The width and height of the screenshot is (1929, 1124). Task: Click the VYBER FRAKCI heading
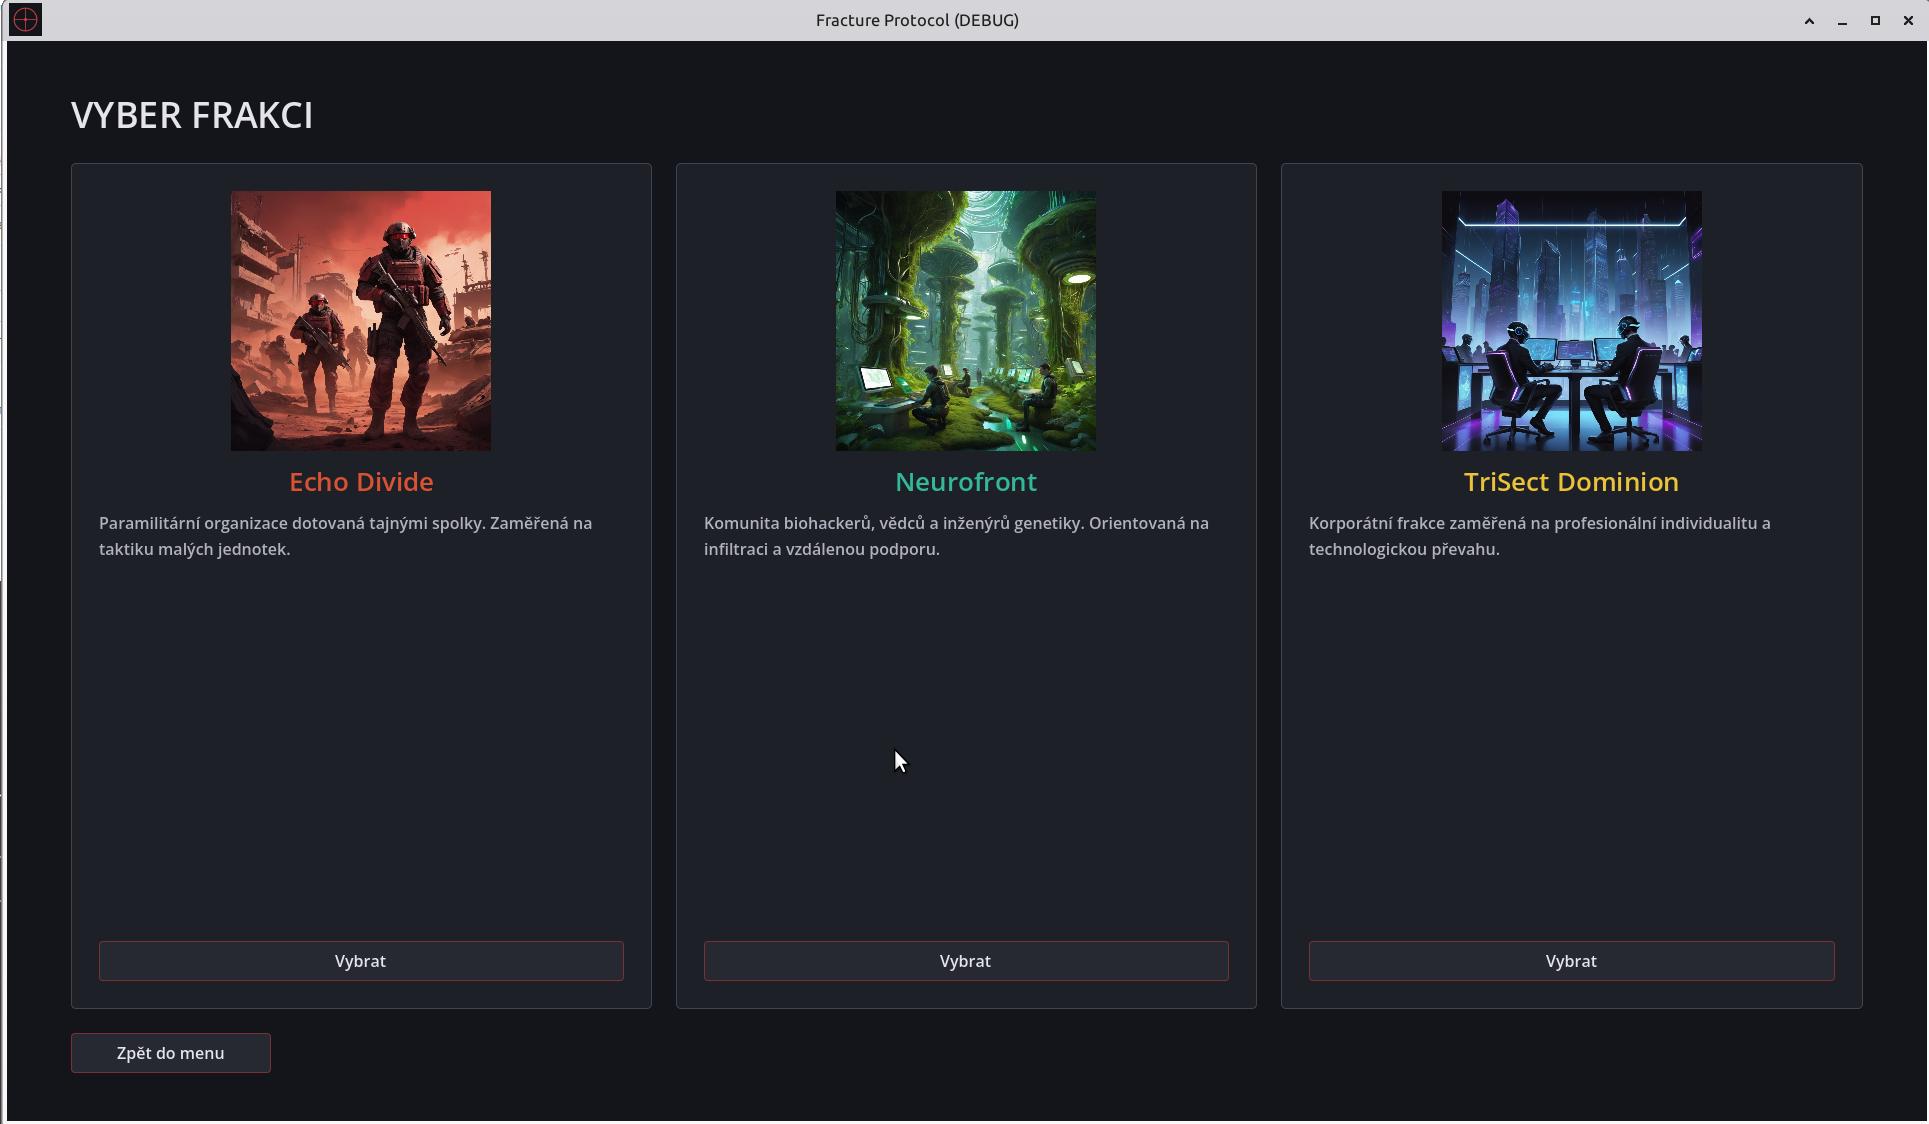point(192,115)
